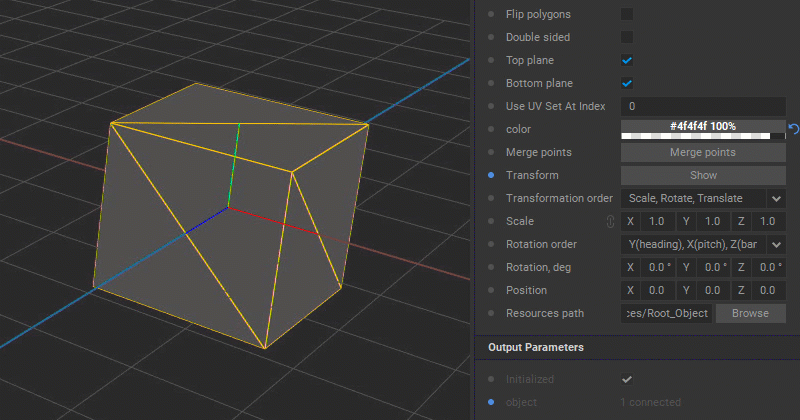This screenshot has height=420, width=800.
Task: Click the color reset arrow icon
Action: pyautogui.click(x=793, y=129)
